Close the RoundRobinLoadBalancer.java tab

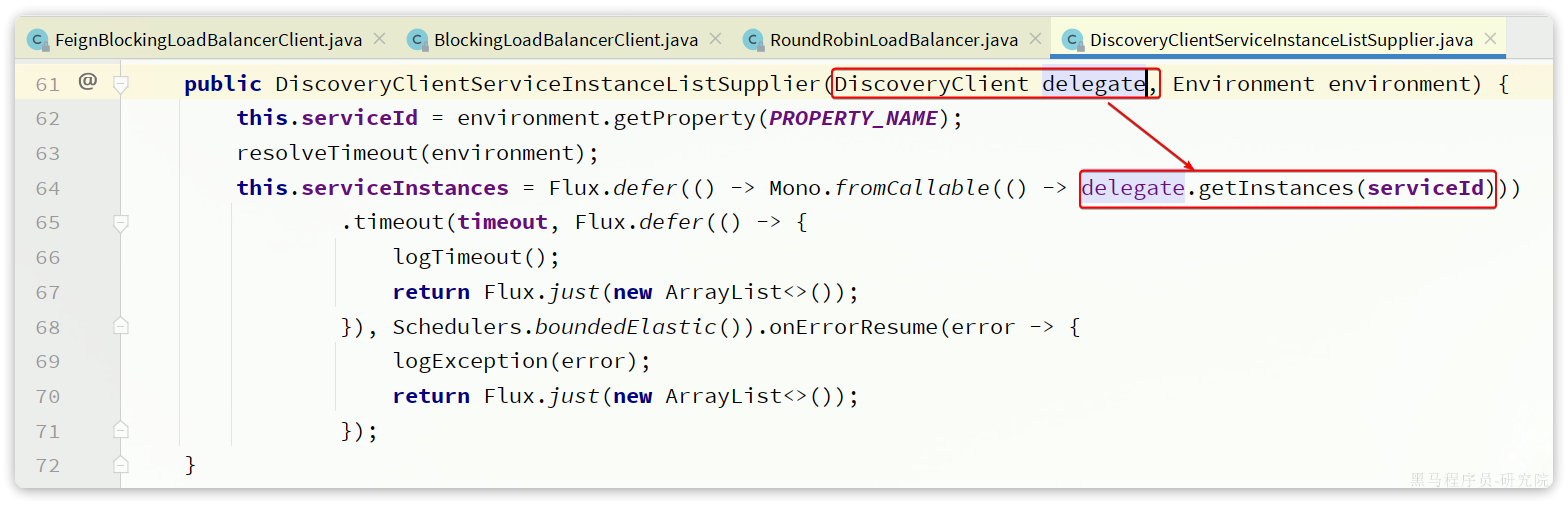click(x=1035, y=39)
